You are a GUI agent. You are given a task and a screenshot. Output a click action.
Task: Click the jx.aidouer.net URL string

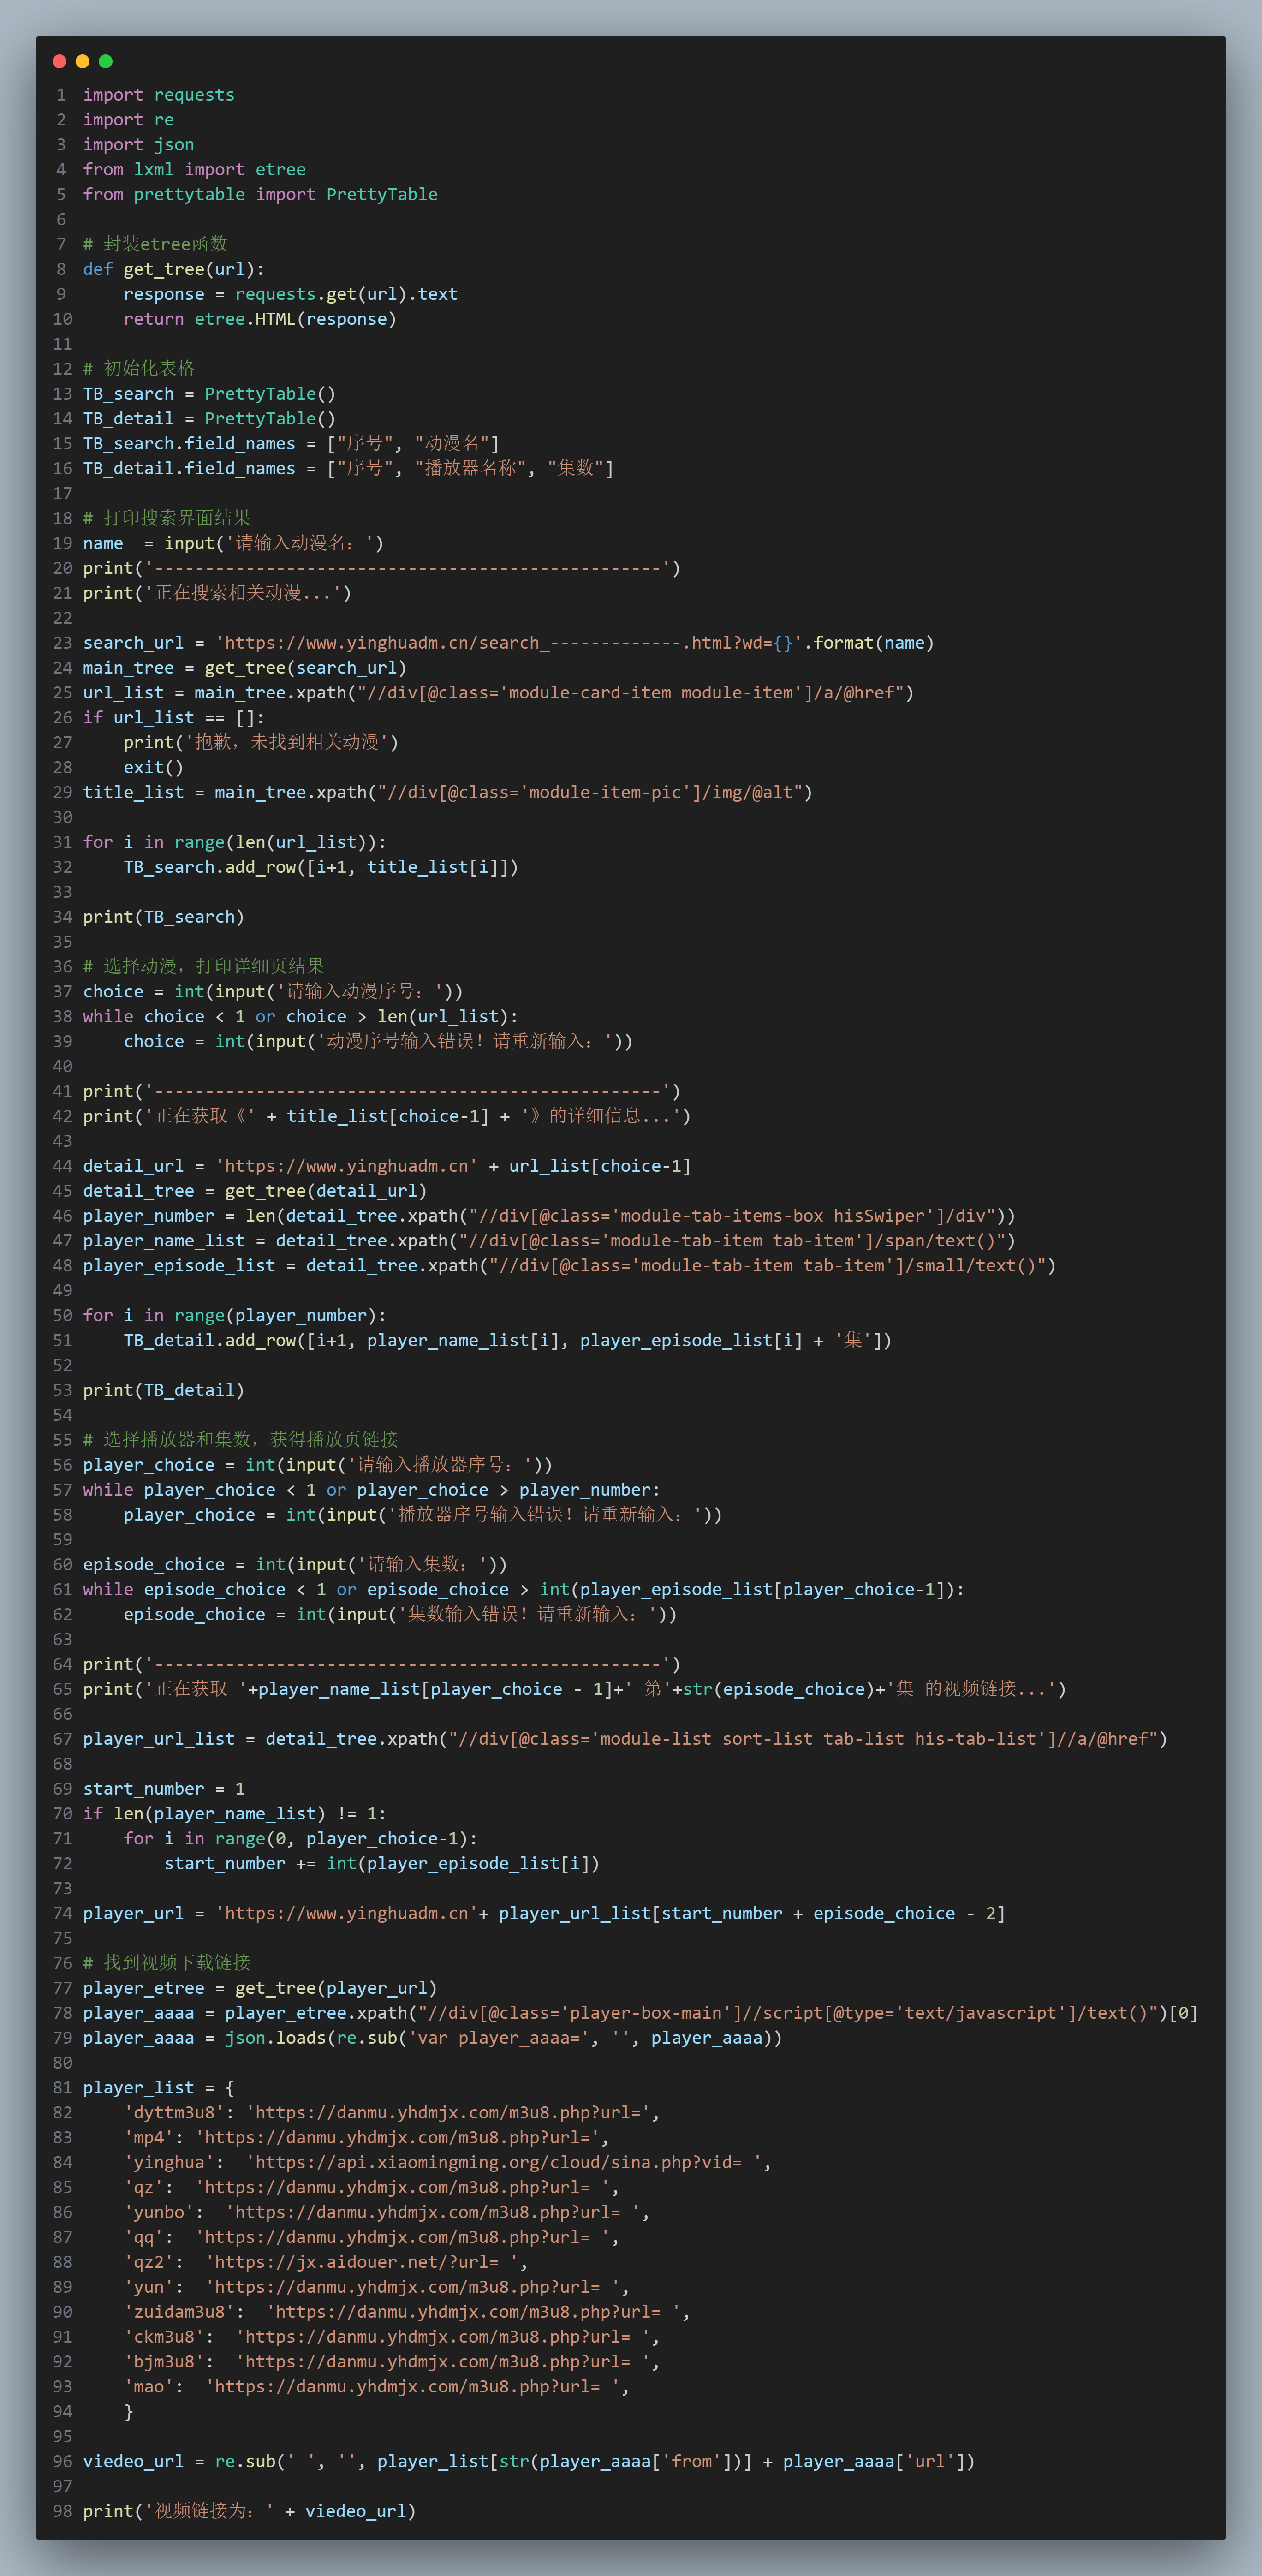(361, 2261)
